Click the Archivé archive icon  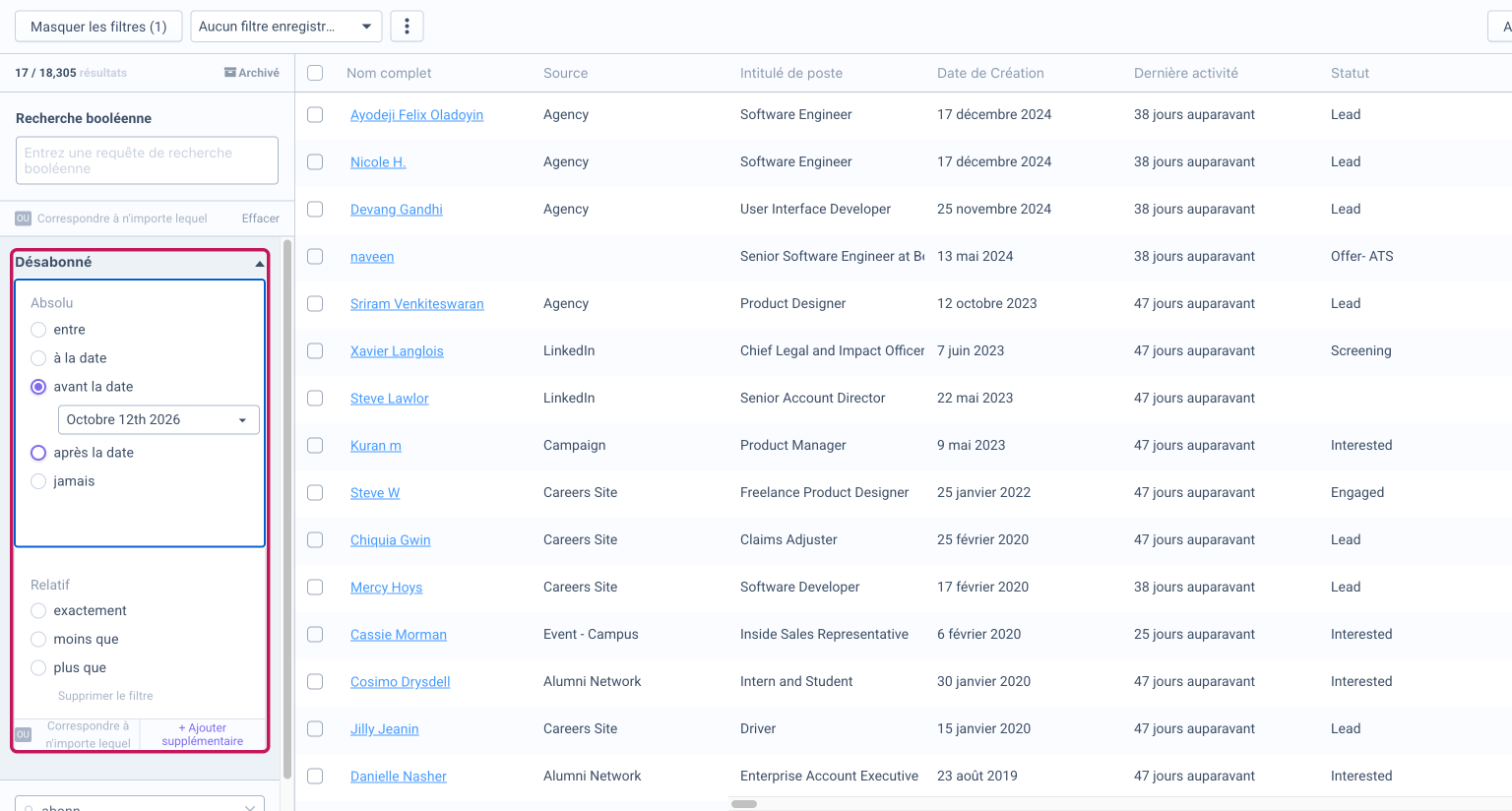[x=230, y=73]
